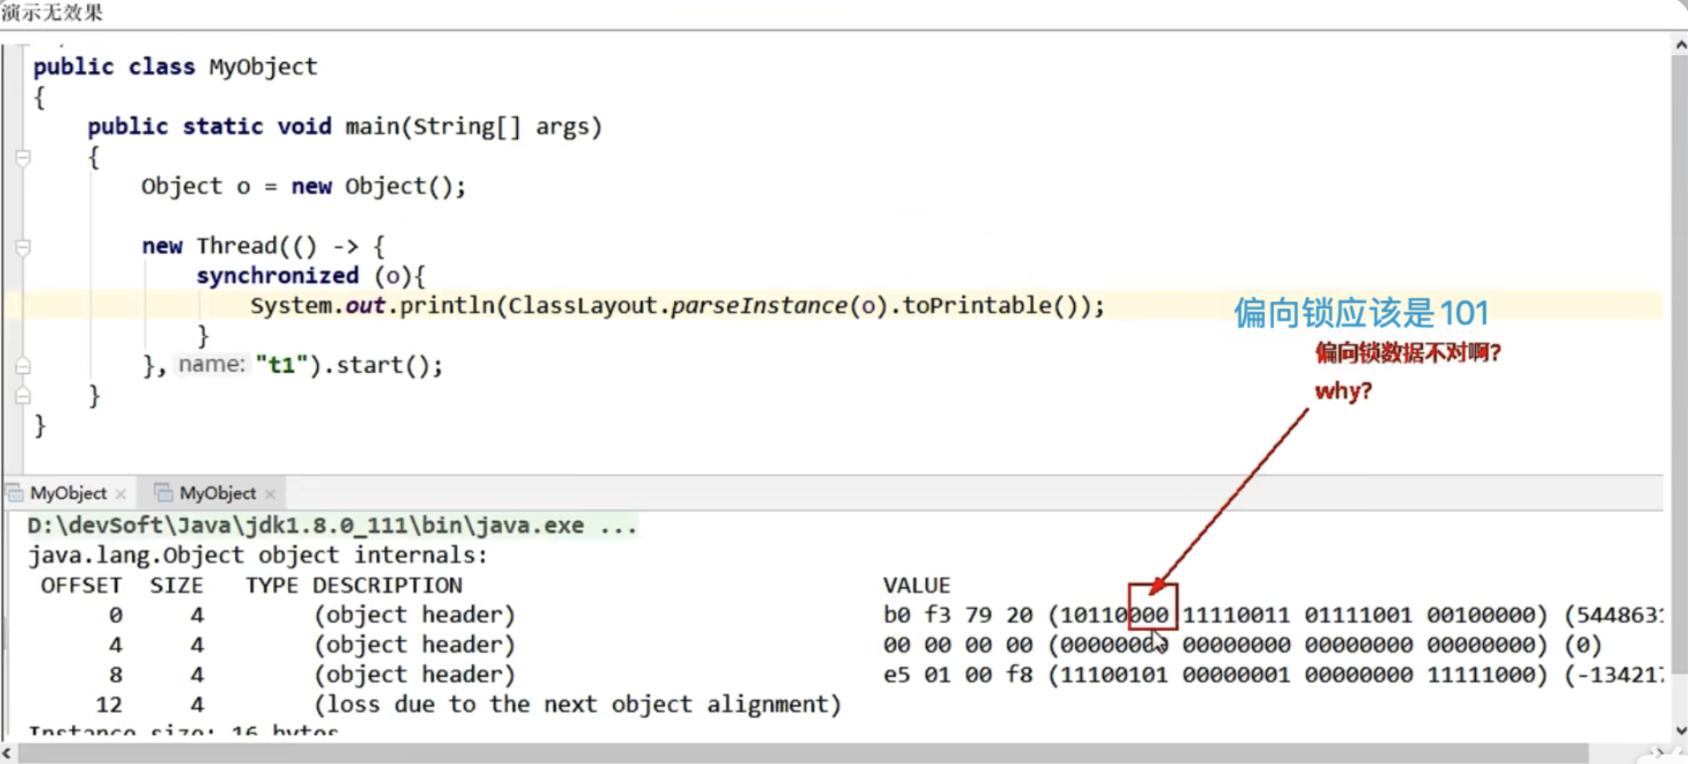Collapse the lambda Thread fold marker
This screenshot has height=764, width=1688.
pos(23,246)
